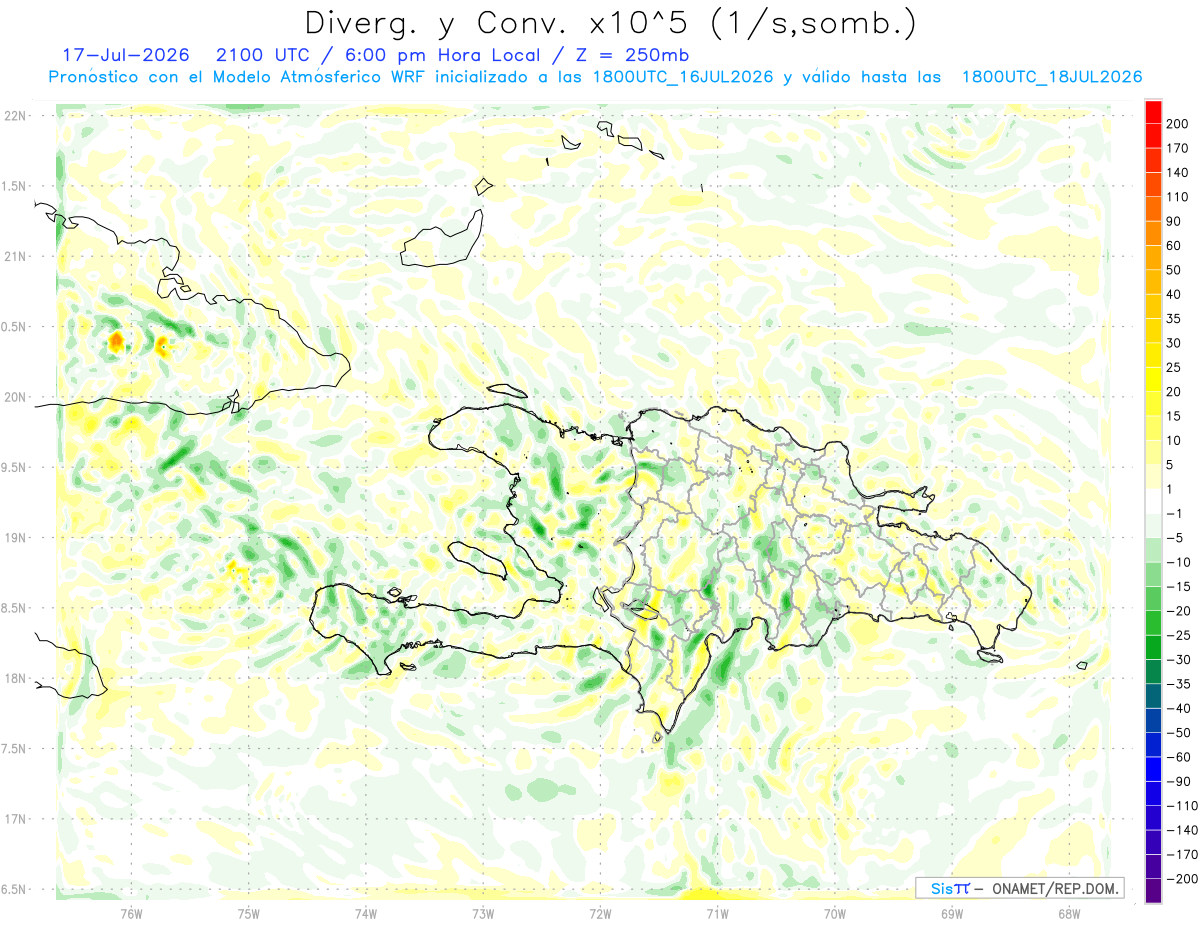Screen dimensions: 1200x927
Task: Click the '22N' latitude label
Action: (14, 116)
